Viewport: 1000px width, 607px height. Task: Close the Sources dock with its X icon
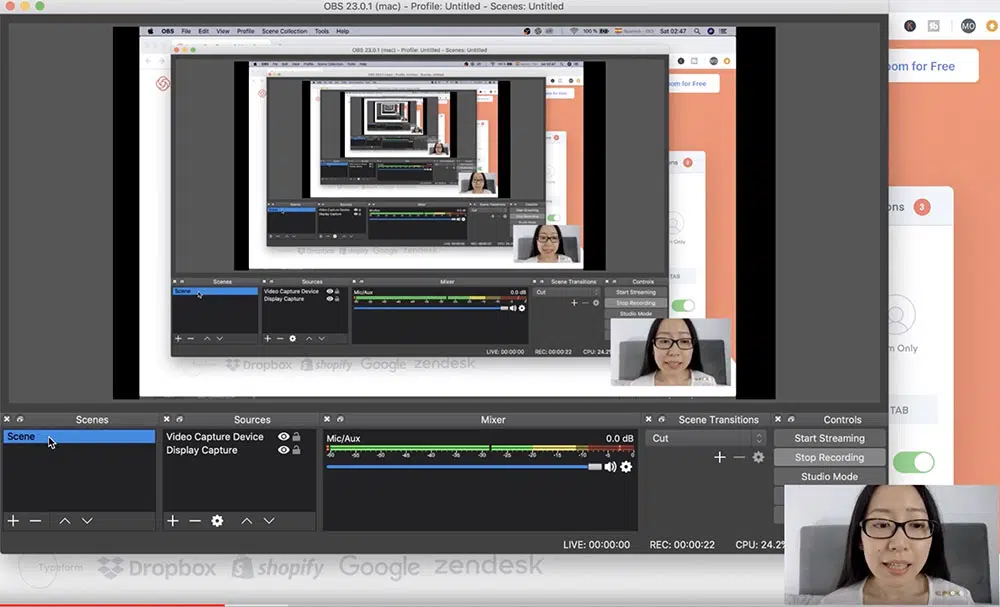tap(166, 419)
